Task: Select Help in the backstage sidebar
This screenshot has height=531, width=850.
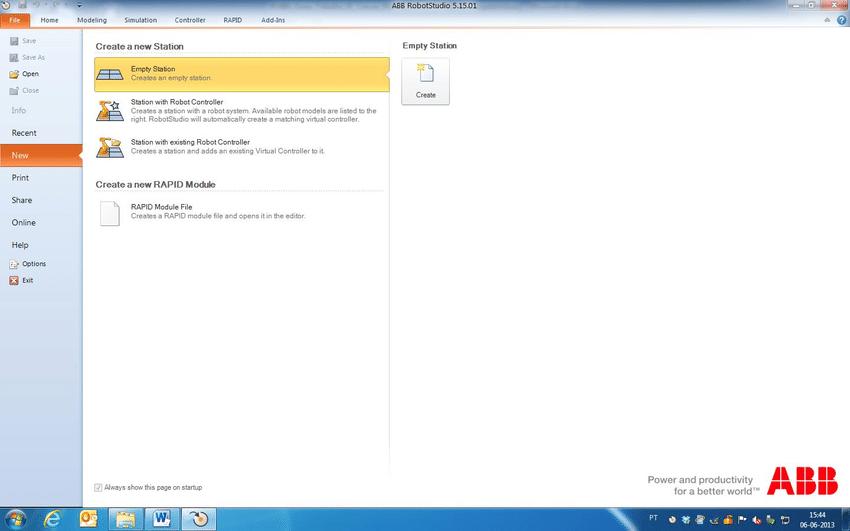Action: (x=41, y=245)
